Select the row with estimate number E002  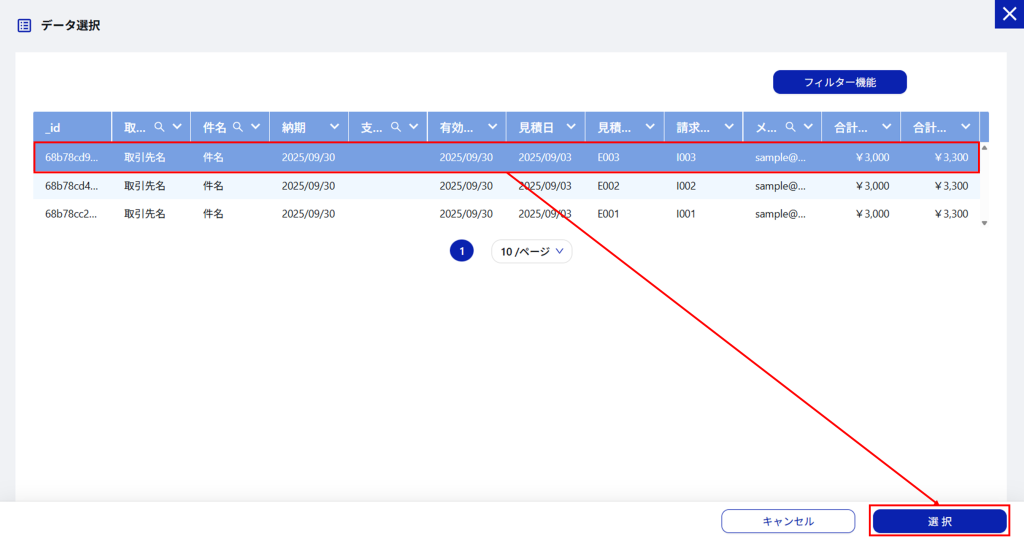[x=500, y=185]
